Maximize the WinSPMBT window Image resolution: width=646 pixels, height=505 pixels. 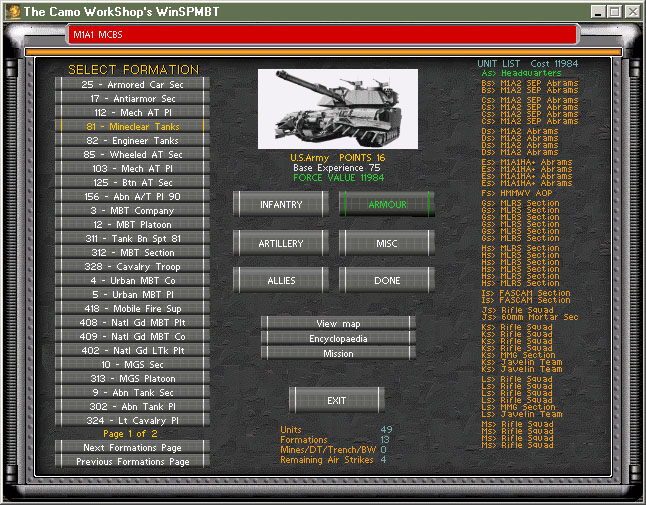point(615,12)
